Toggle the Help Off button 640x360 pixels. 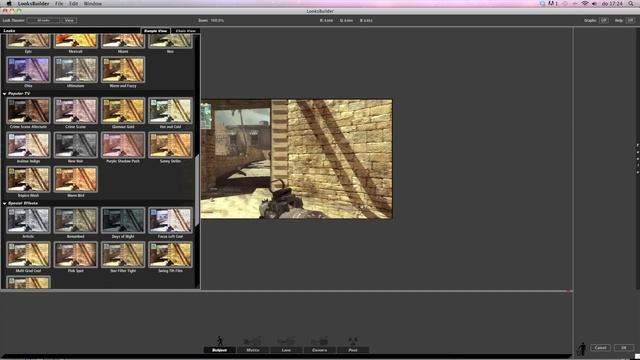(630, 20)
